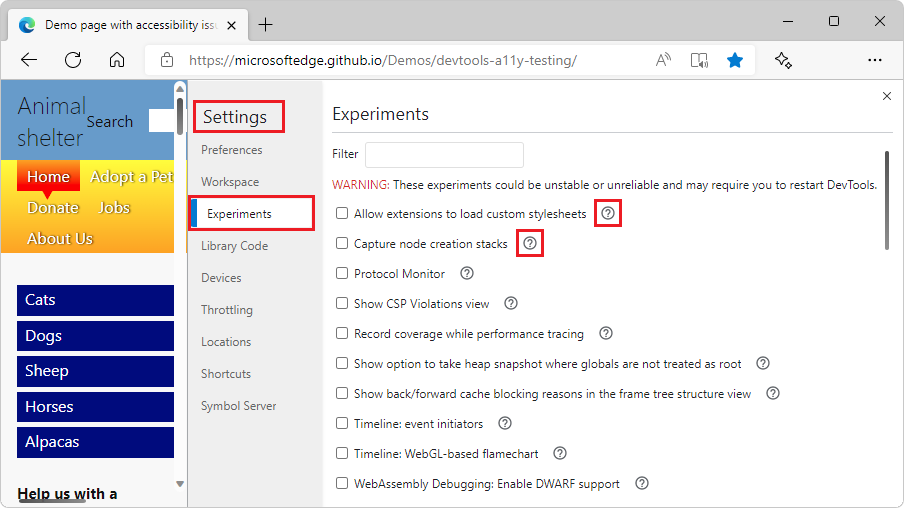904x508 pixels.
Task: Open the Library Code settings page
Action: [235, 246]
